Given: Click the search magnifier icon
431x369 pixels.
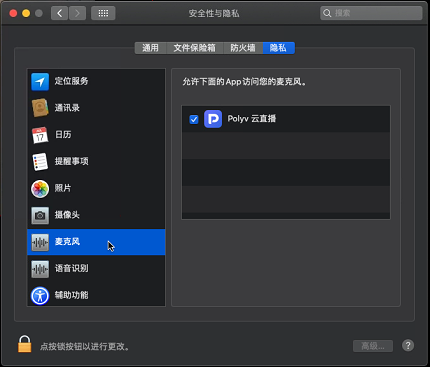Looking at the screenshot, I should click(x=327, y=13).
